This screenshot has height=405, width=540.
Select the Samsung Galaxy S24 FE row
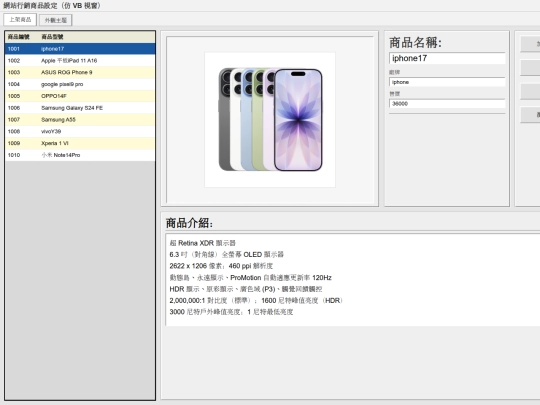(80, 108)
